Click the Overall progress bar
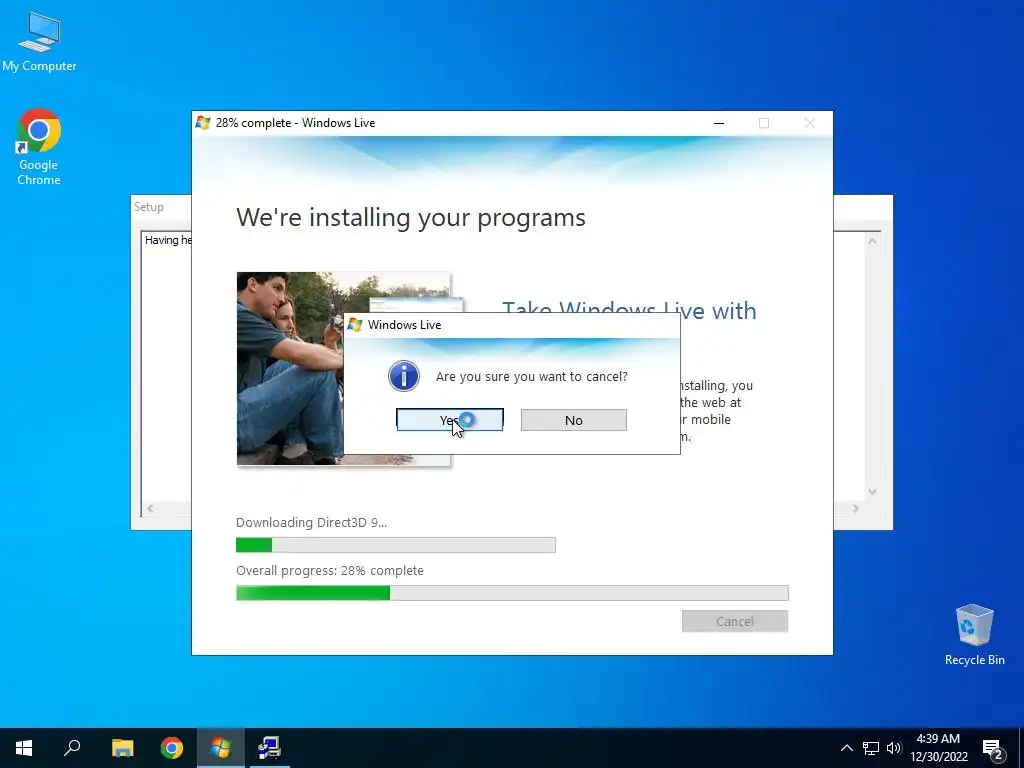 [x=512, y=592]
